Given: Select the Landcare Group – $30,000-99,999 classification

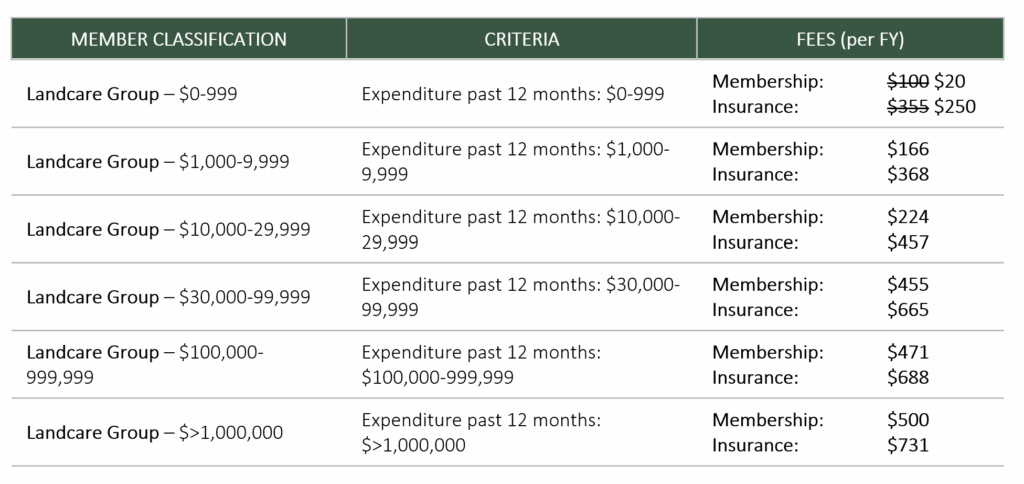Looking at the screenshot, I should (168, 297).
